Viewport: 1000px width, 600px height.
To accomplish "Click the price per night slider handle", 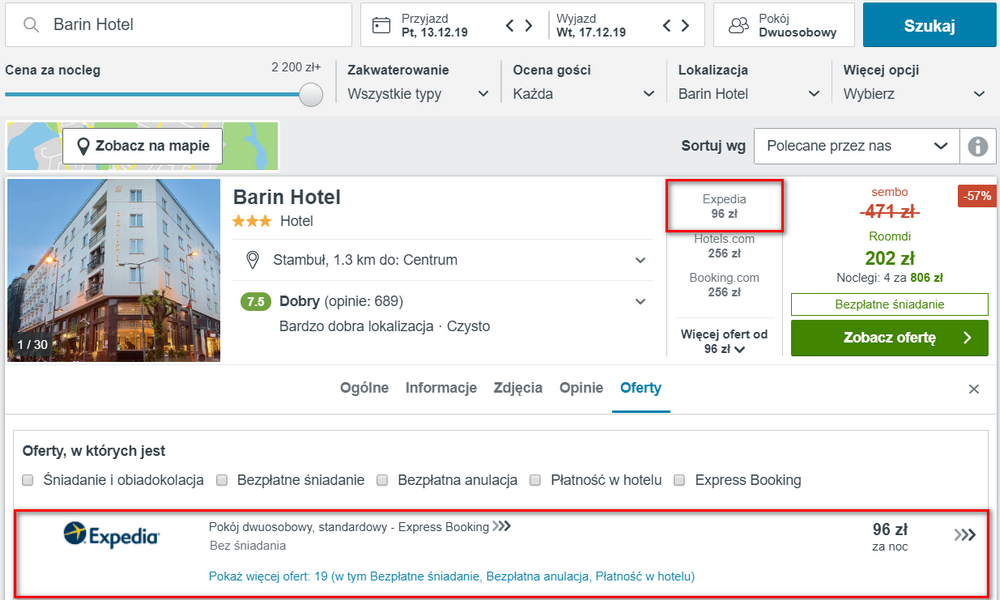I will point(311,94).
